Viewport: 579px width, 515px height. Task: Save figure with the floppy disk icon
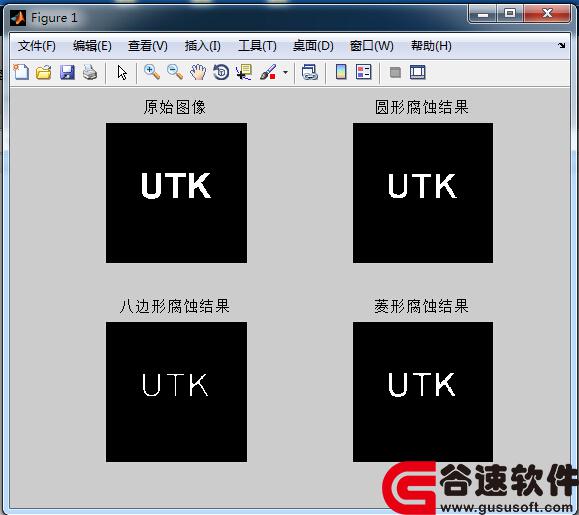[x=67, y=72]
